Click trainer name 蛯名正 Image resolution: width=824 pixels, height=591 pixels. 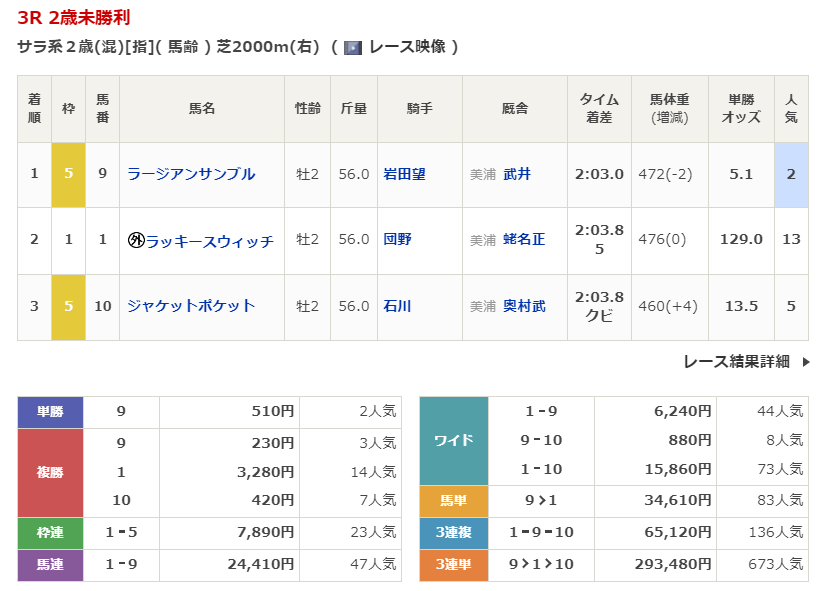pos(524,240)
